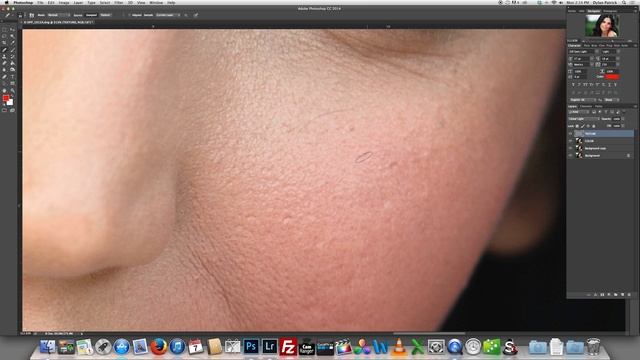Open Clone Source panel from options bar
This screenshot has width=640, height=360.
coord(31,15)
